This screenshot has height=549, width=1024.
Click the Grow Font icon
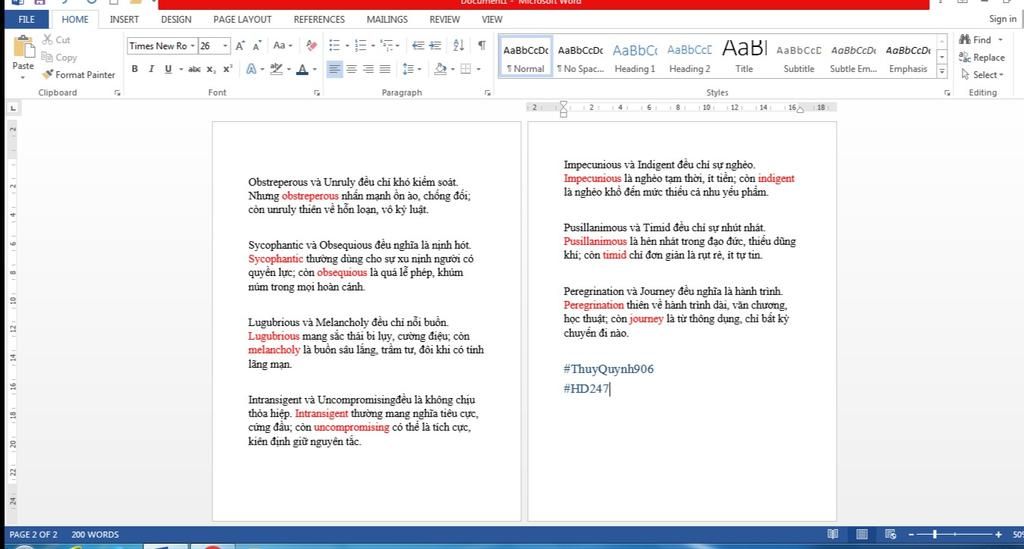[x=240, y=45]
